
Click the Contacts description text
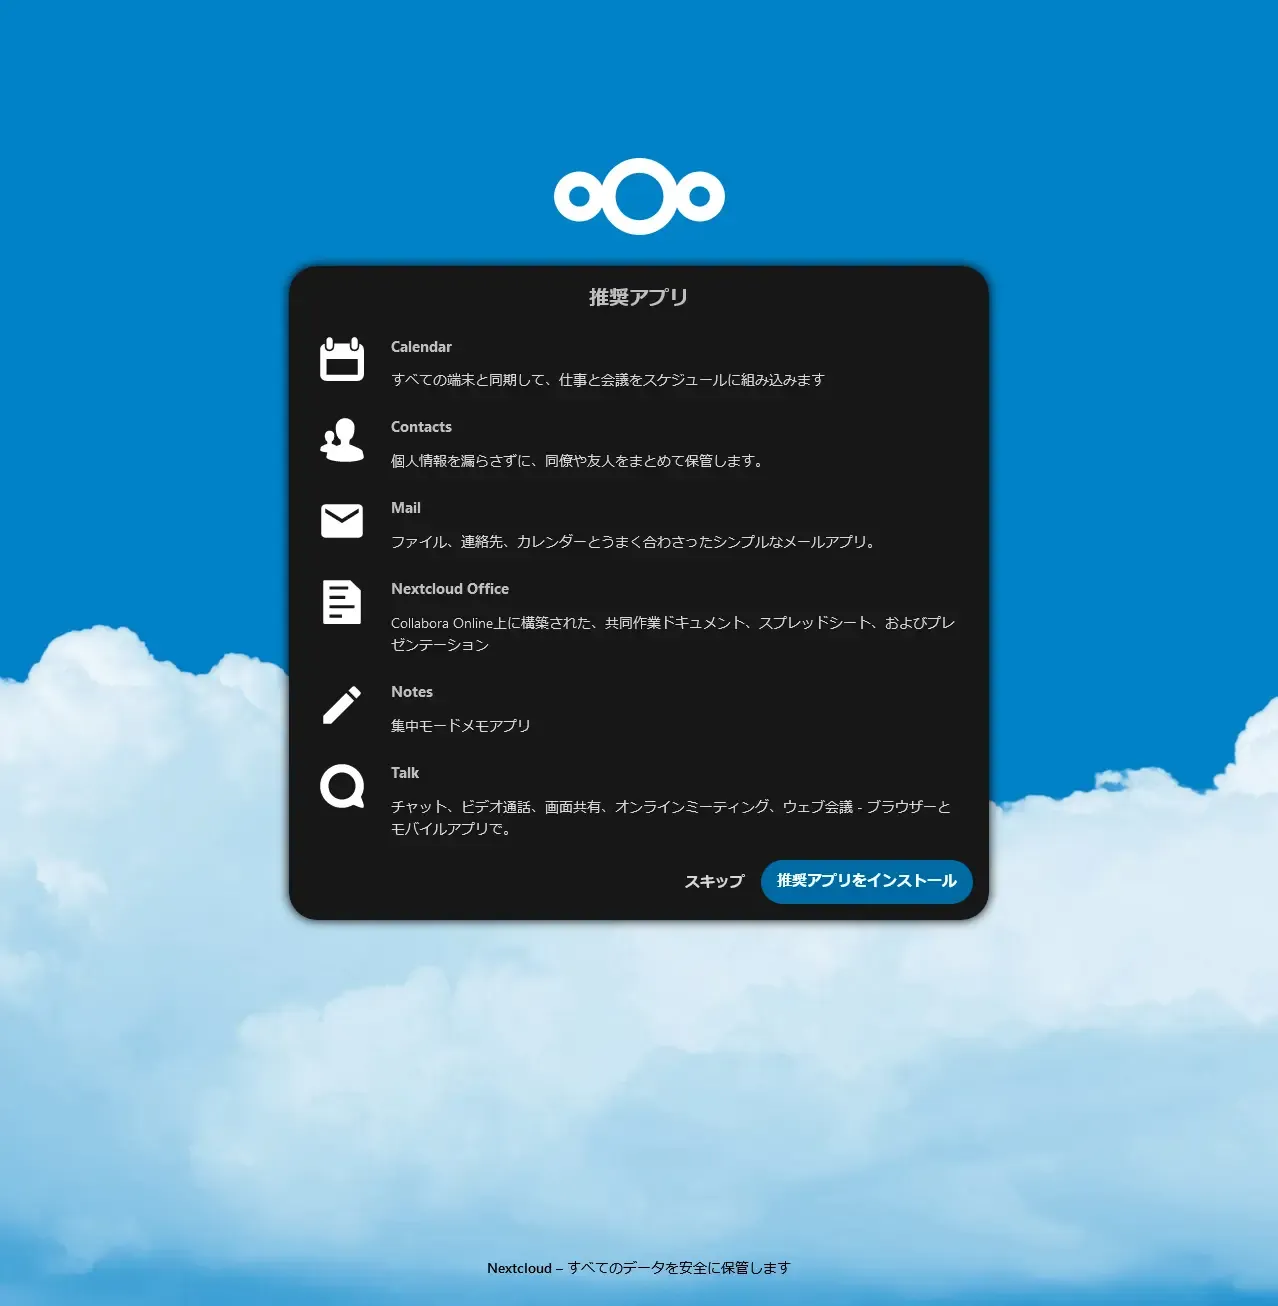click(578, 461)
